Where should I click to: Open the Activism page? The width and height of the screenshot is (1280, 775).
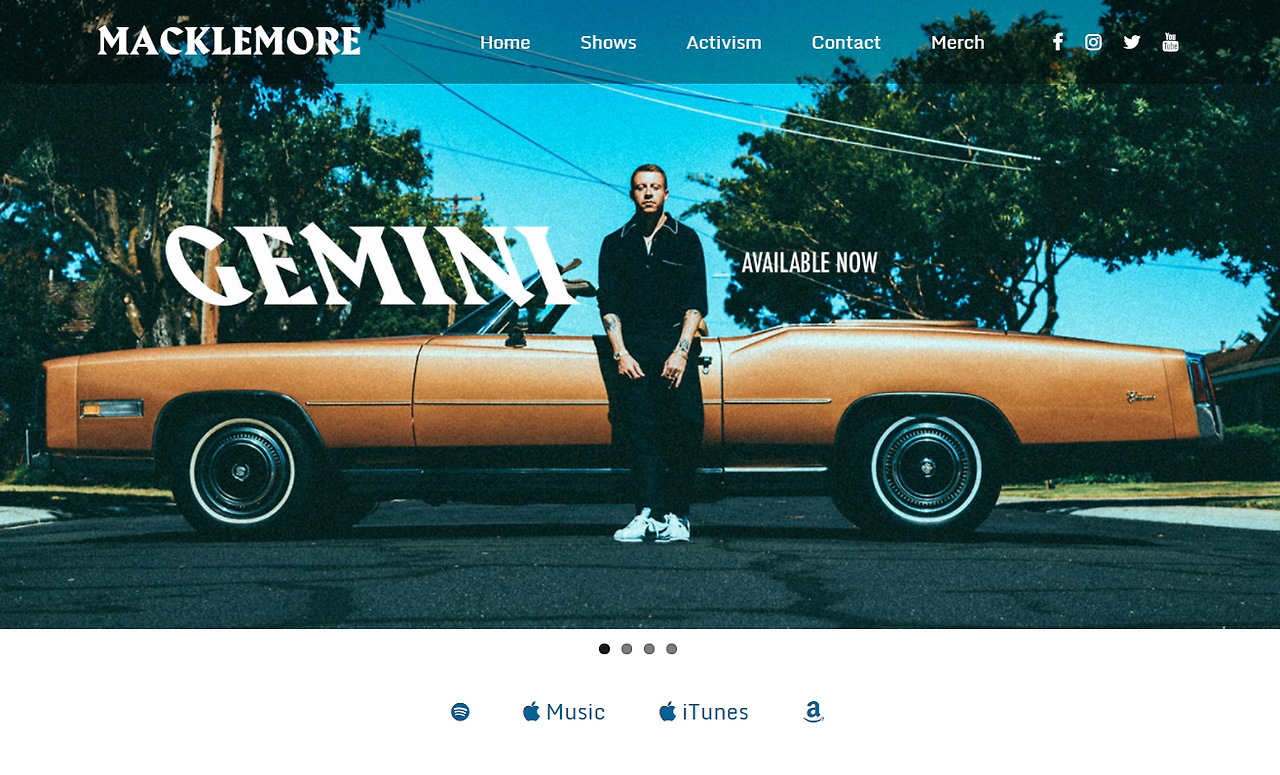(724, 42)
